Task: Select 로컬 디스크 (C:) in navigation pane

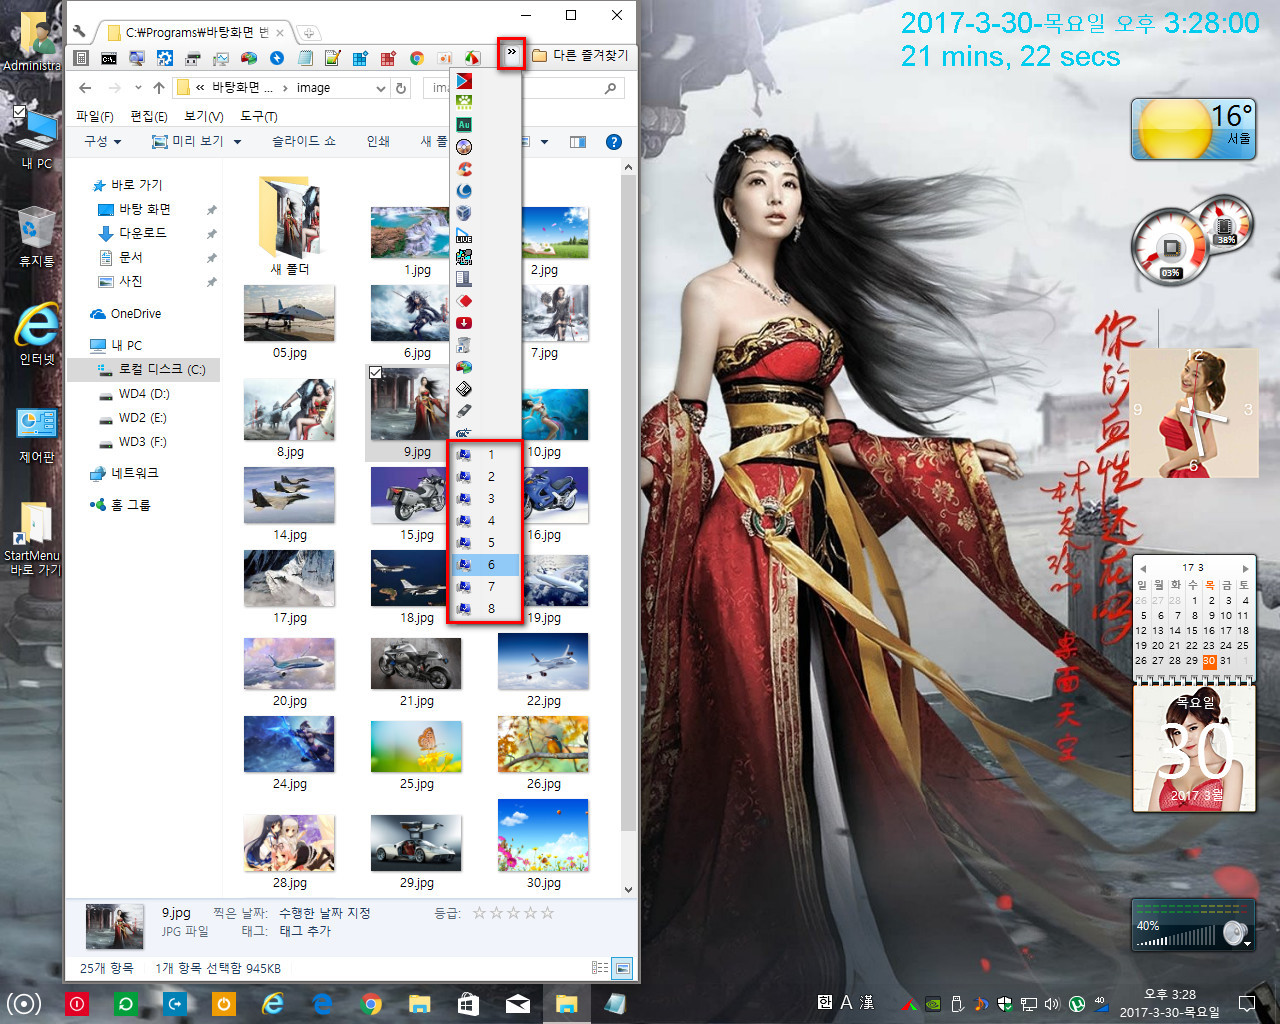Action: point(146,370)
